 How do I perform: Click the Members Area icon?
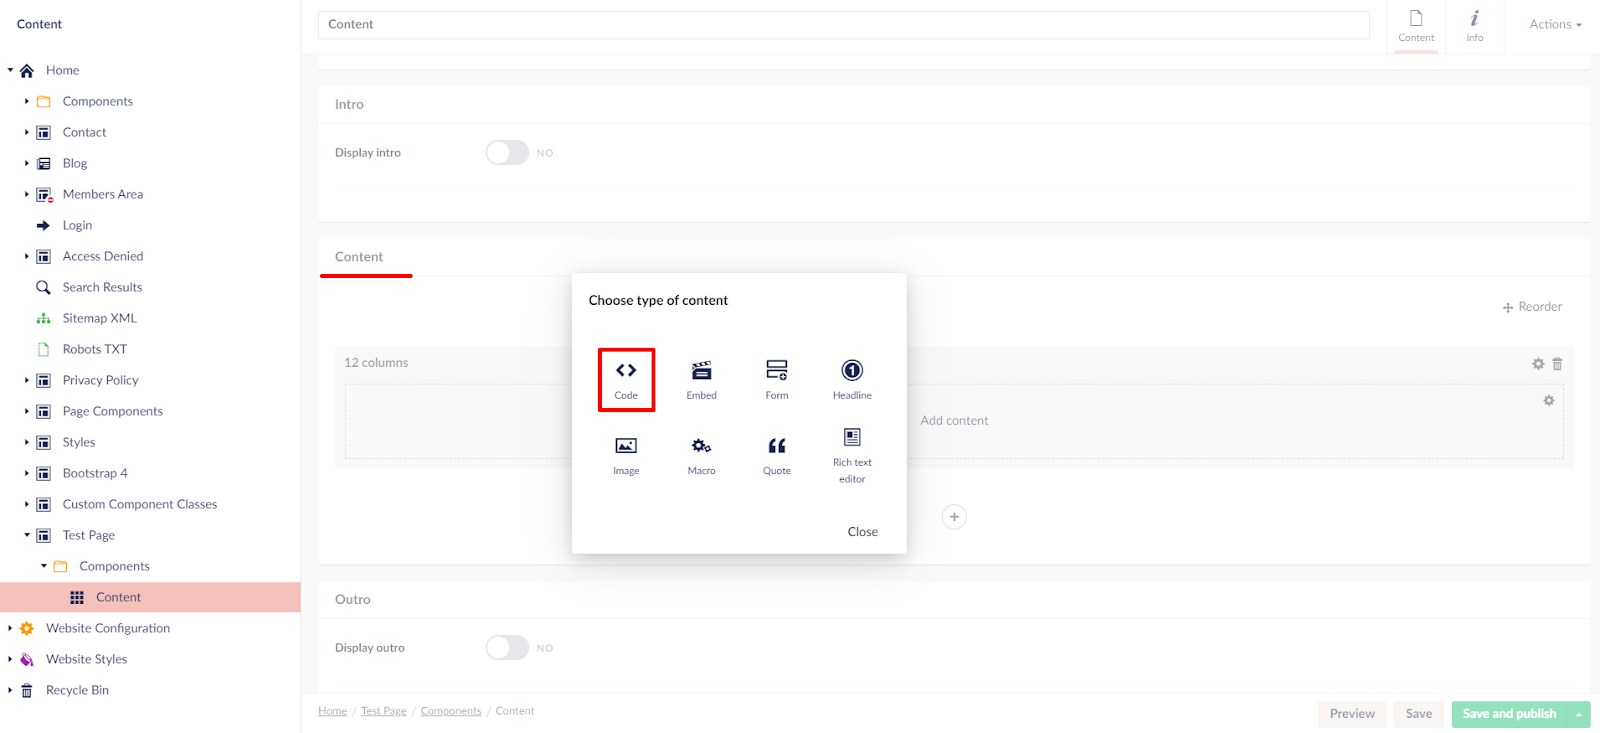point(44,194)
